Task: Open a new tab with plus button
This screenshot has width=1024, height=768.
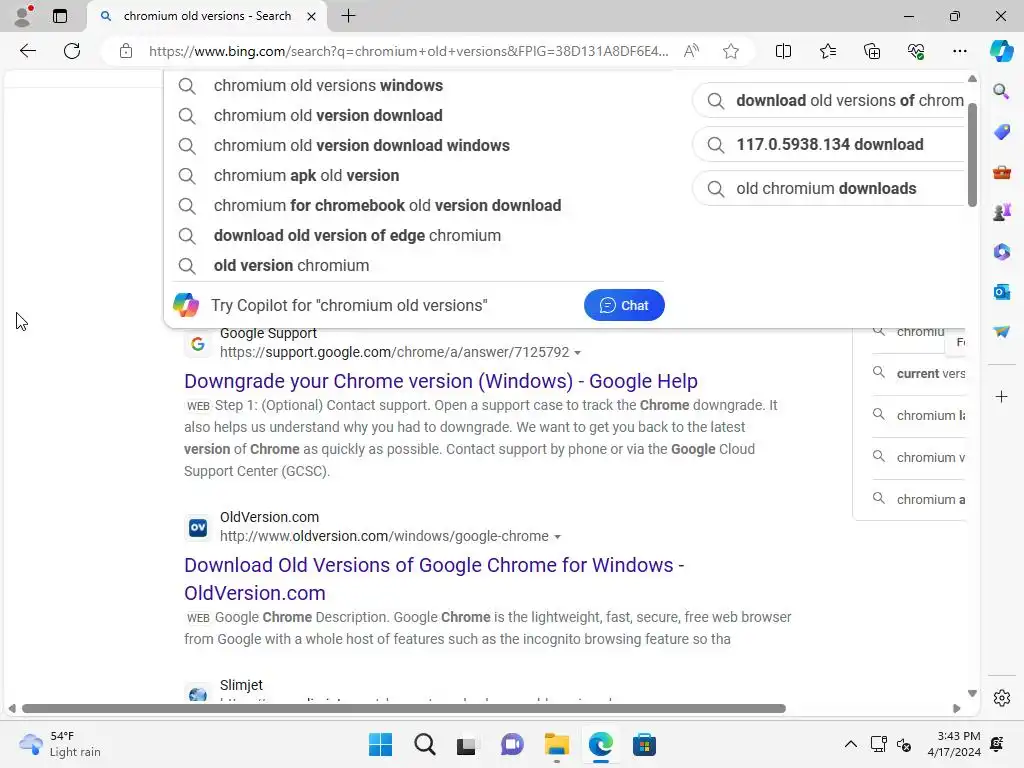Action: [x=349, y=16]
